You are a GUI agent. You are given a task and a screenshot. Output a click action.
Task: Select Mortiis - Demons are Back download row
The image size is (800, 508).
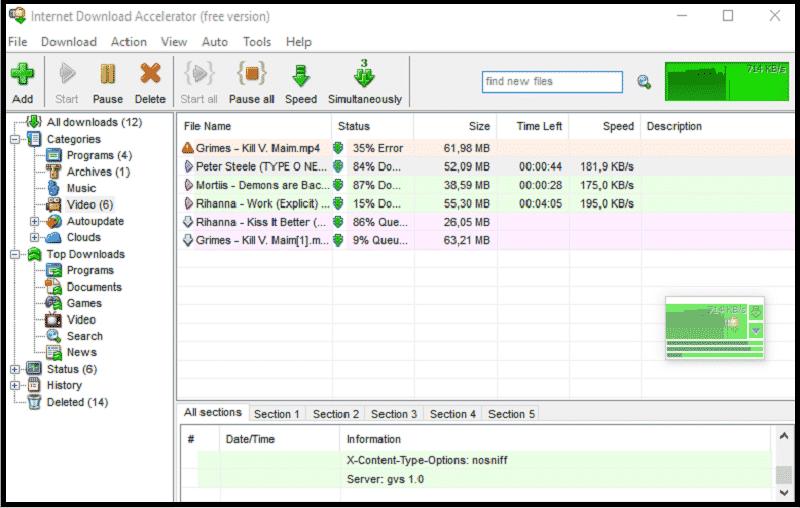click(486, 185)
